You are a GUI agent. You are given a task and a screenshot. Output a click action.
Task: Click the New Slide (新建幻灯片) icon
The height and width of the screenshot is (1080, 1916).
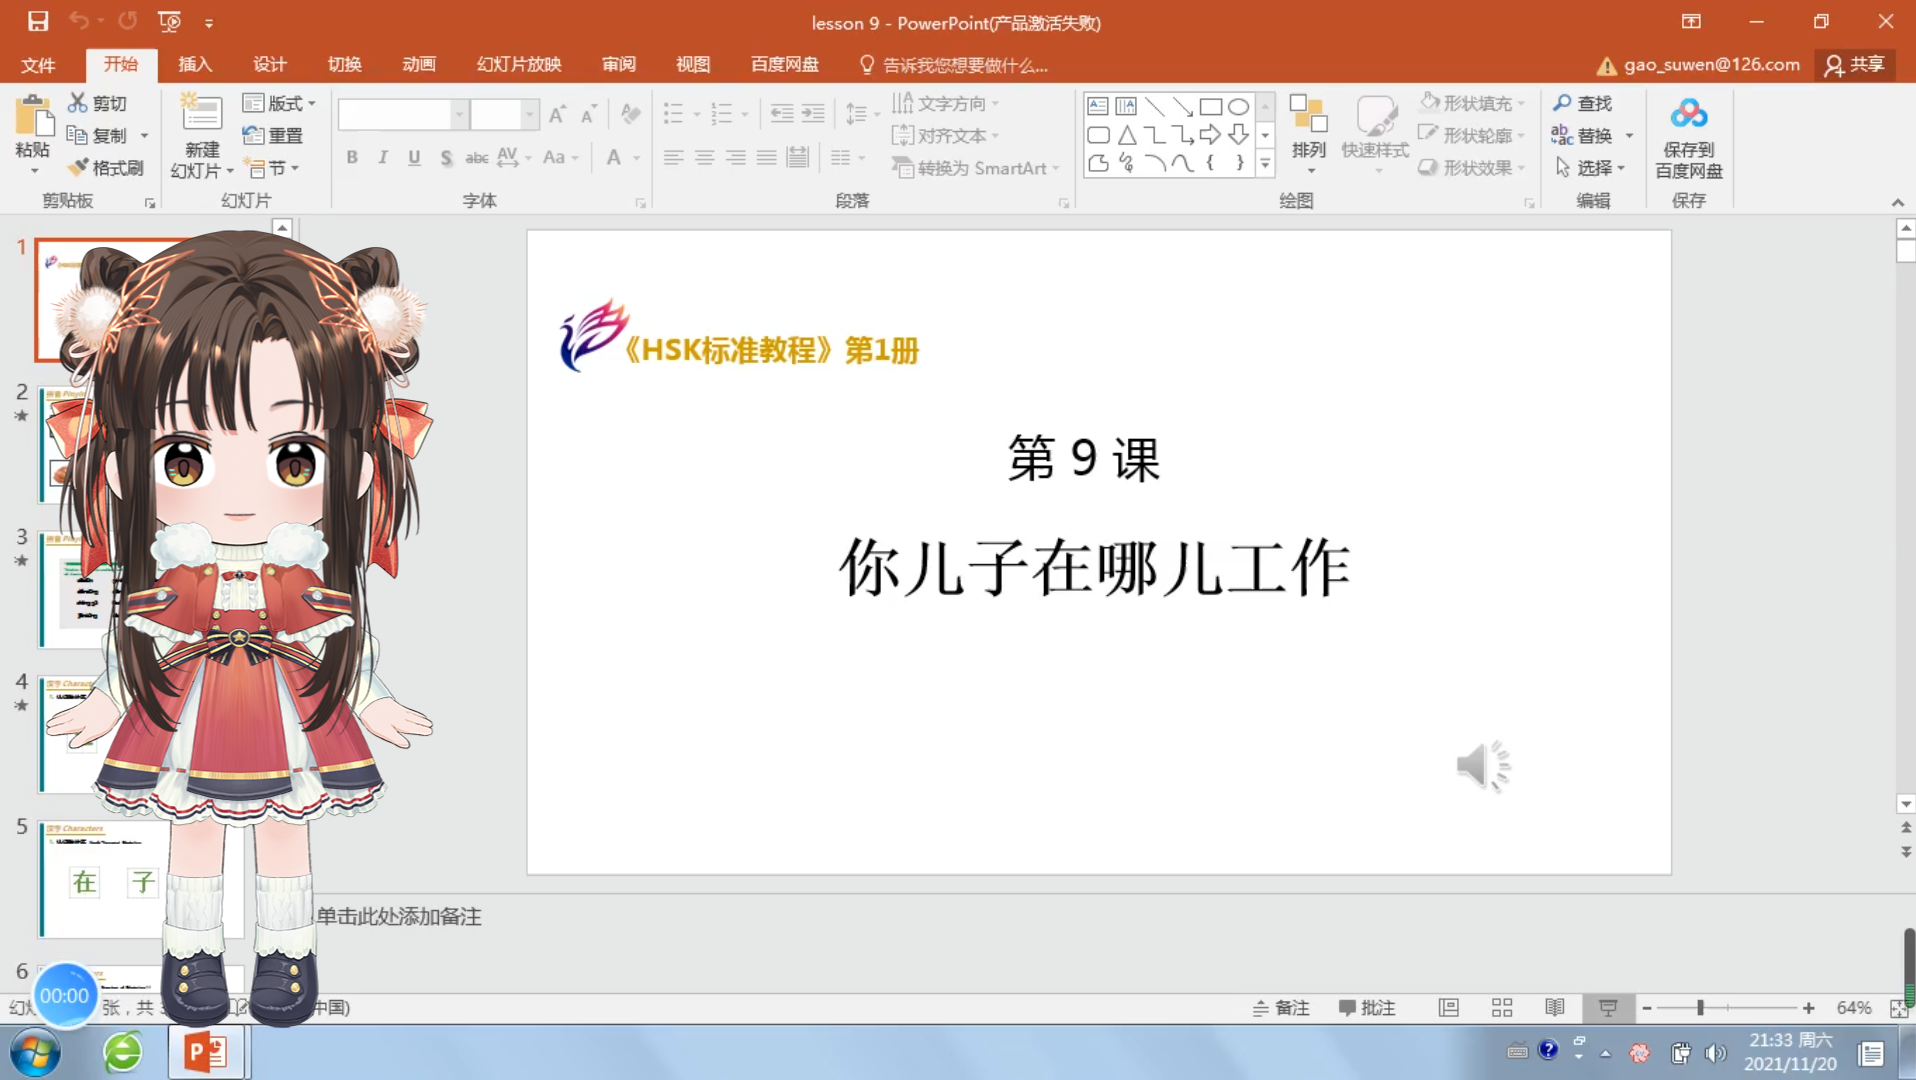point(201,113)
